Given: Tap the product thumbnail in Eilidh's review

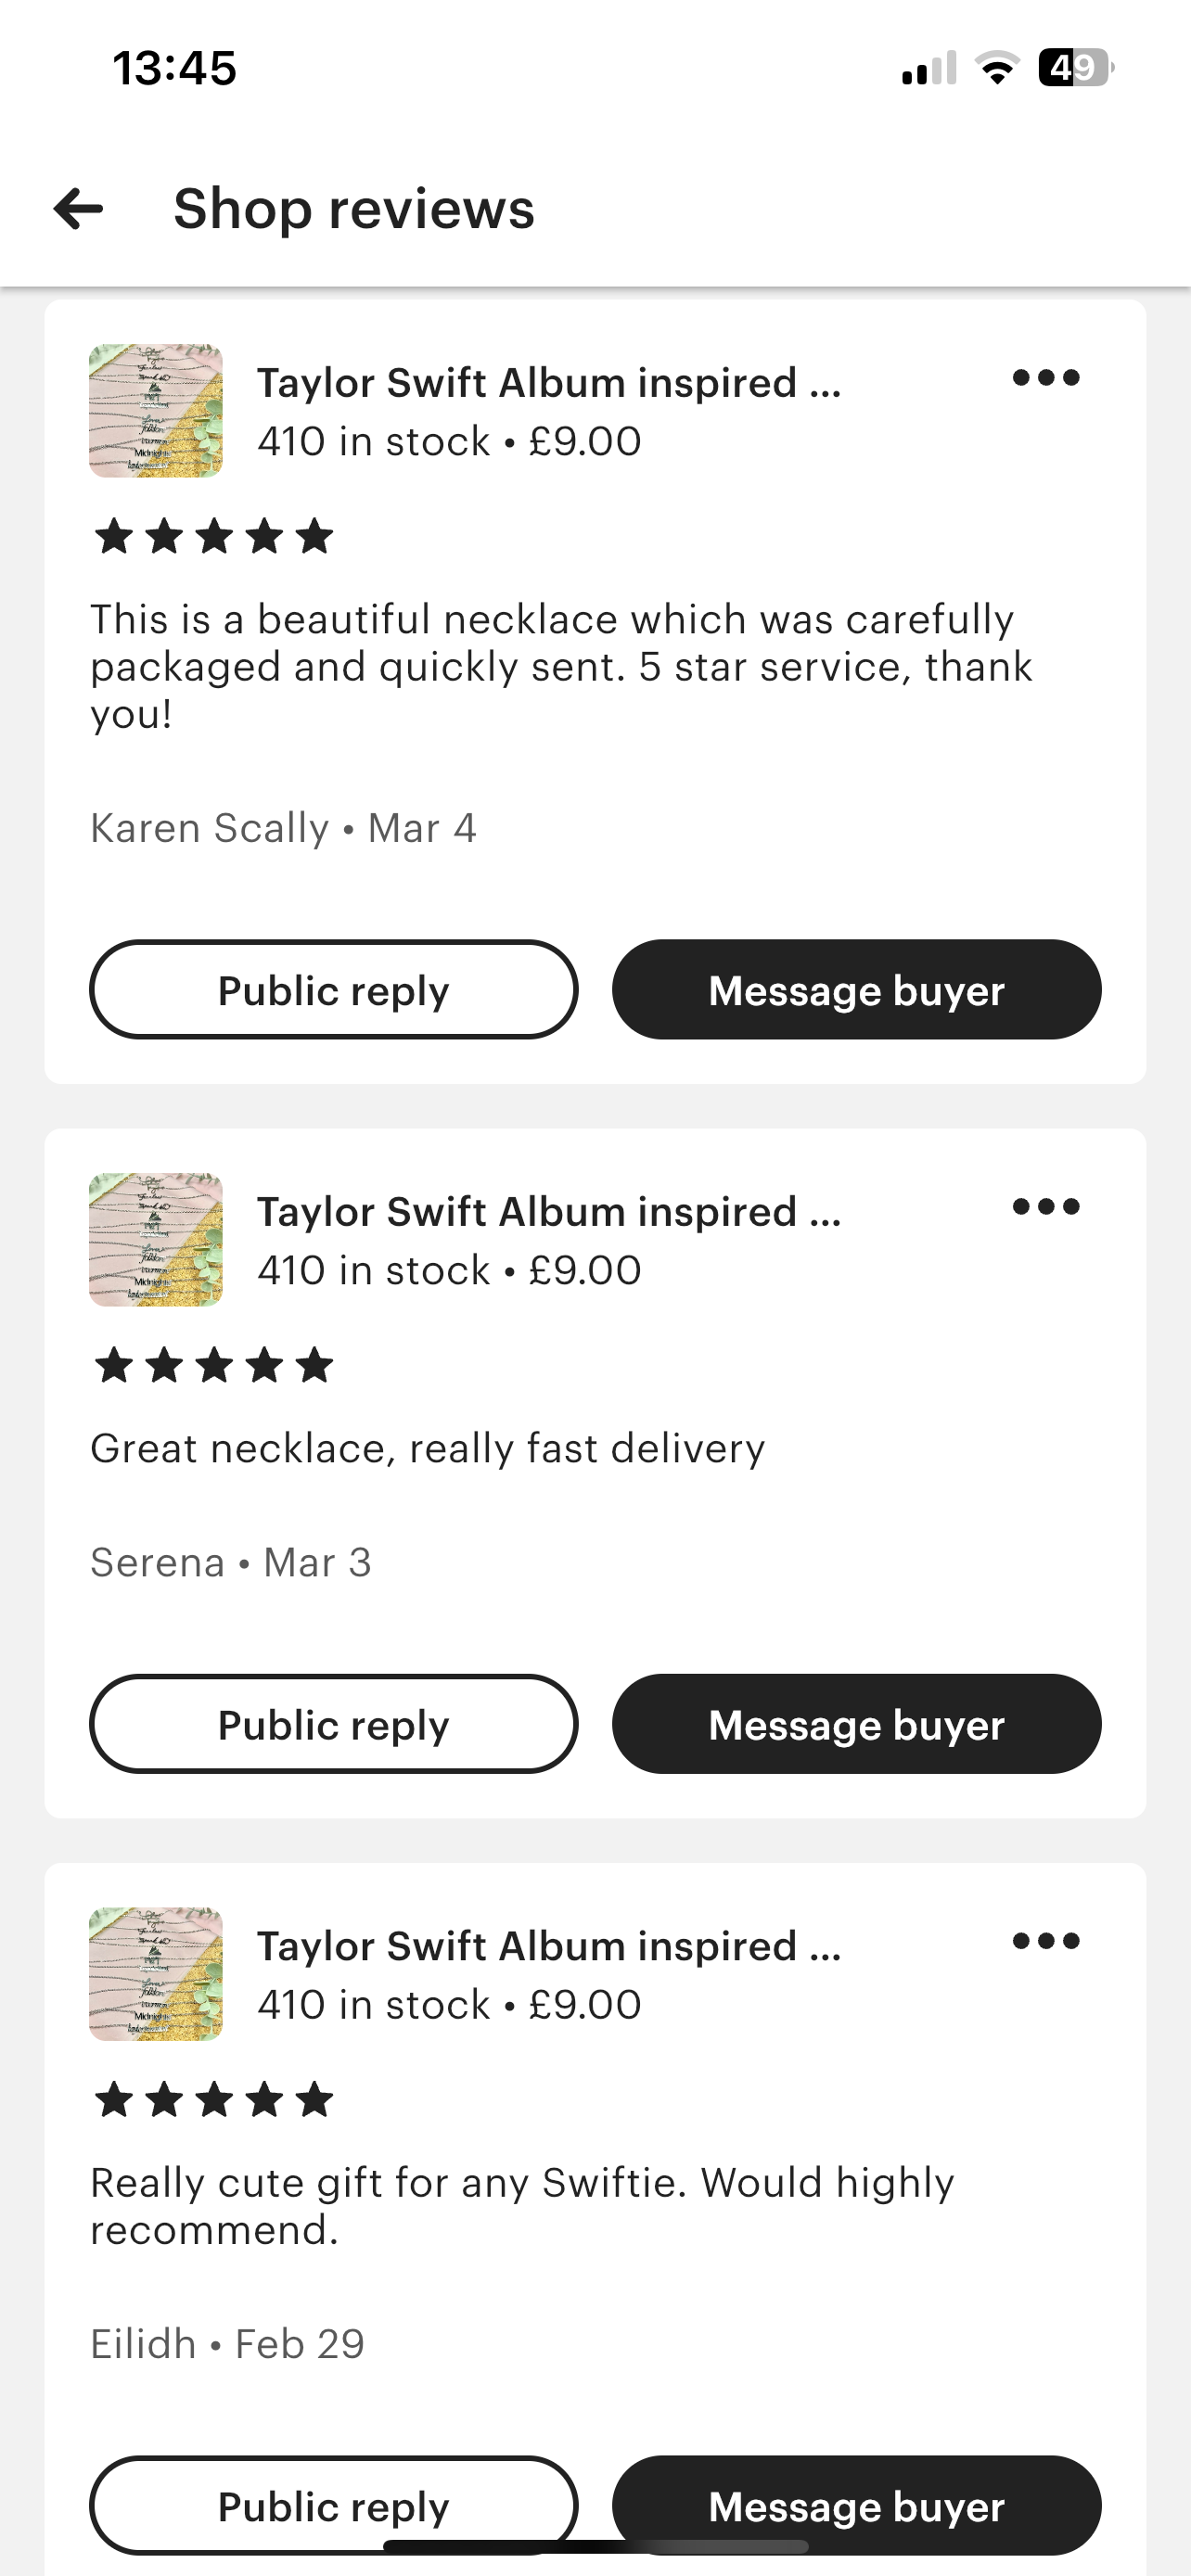Looking at the screenshot, I should pos(156,1974).
